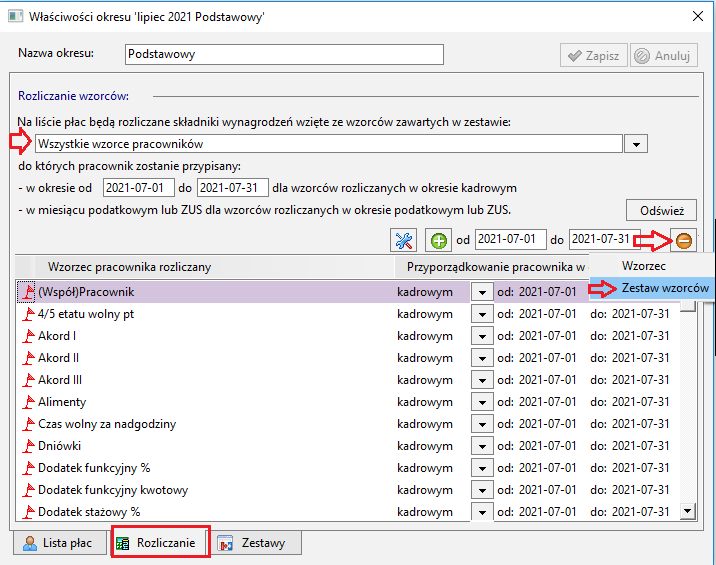
Task: Click the flag icon of 4/5 etatu wolny pt
Action: [28, 314]
